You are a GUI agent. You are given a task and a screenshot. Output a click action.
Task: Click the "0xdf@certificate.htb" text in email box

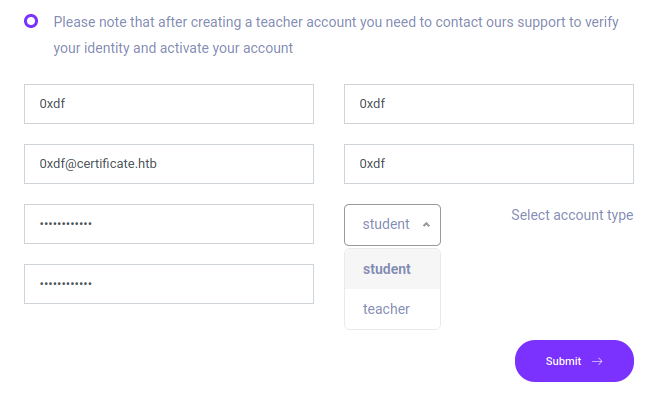click(98, 164)
